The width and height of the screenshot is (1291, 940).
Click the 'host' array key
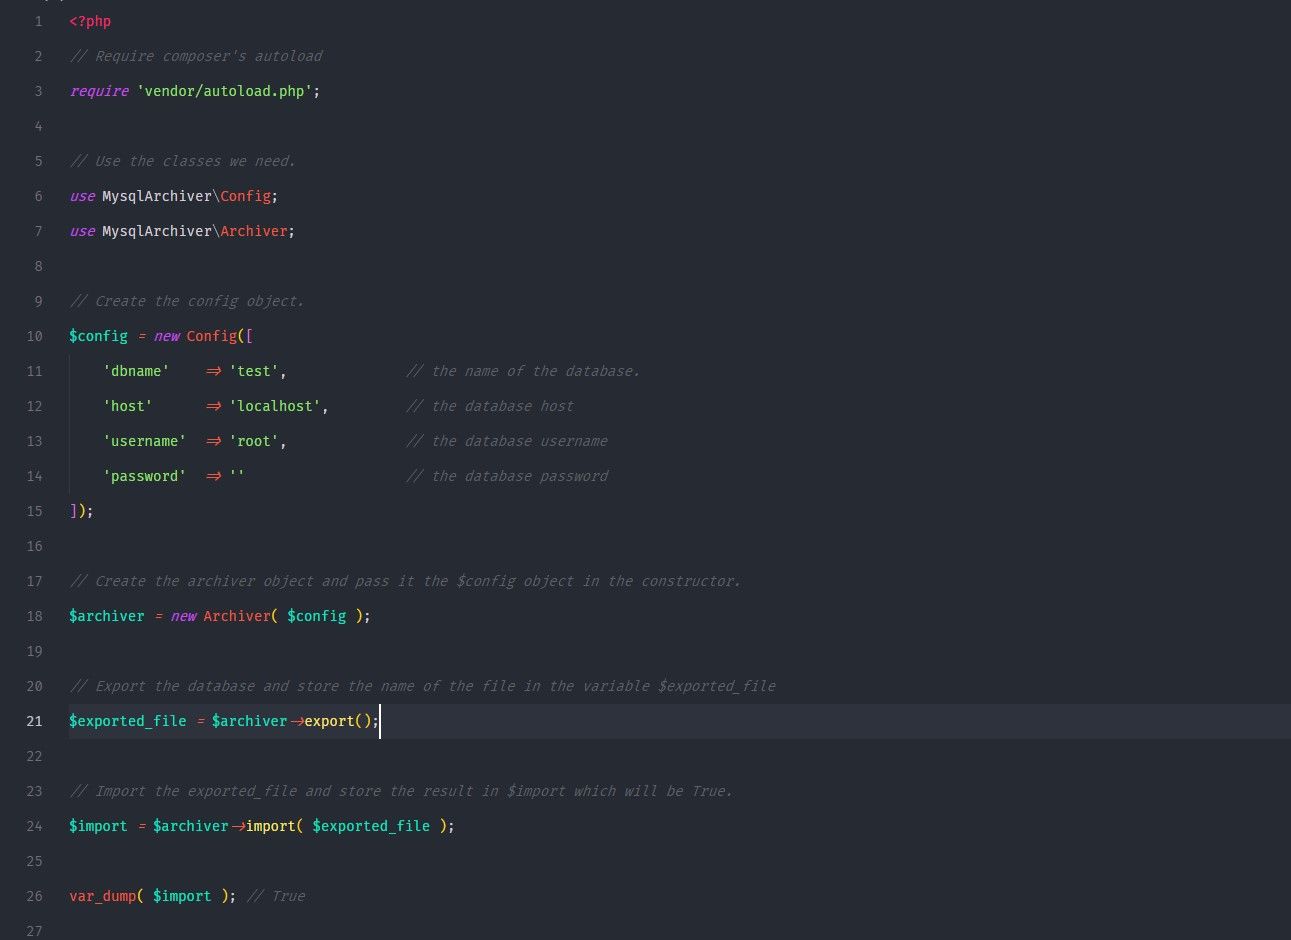point(128,406)
